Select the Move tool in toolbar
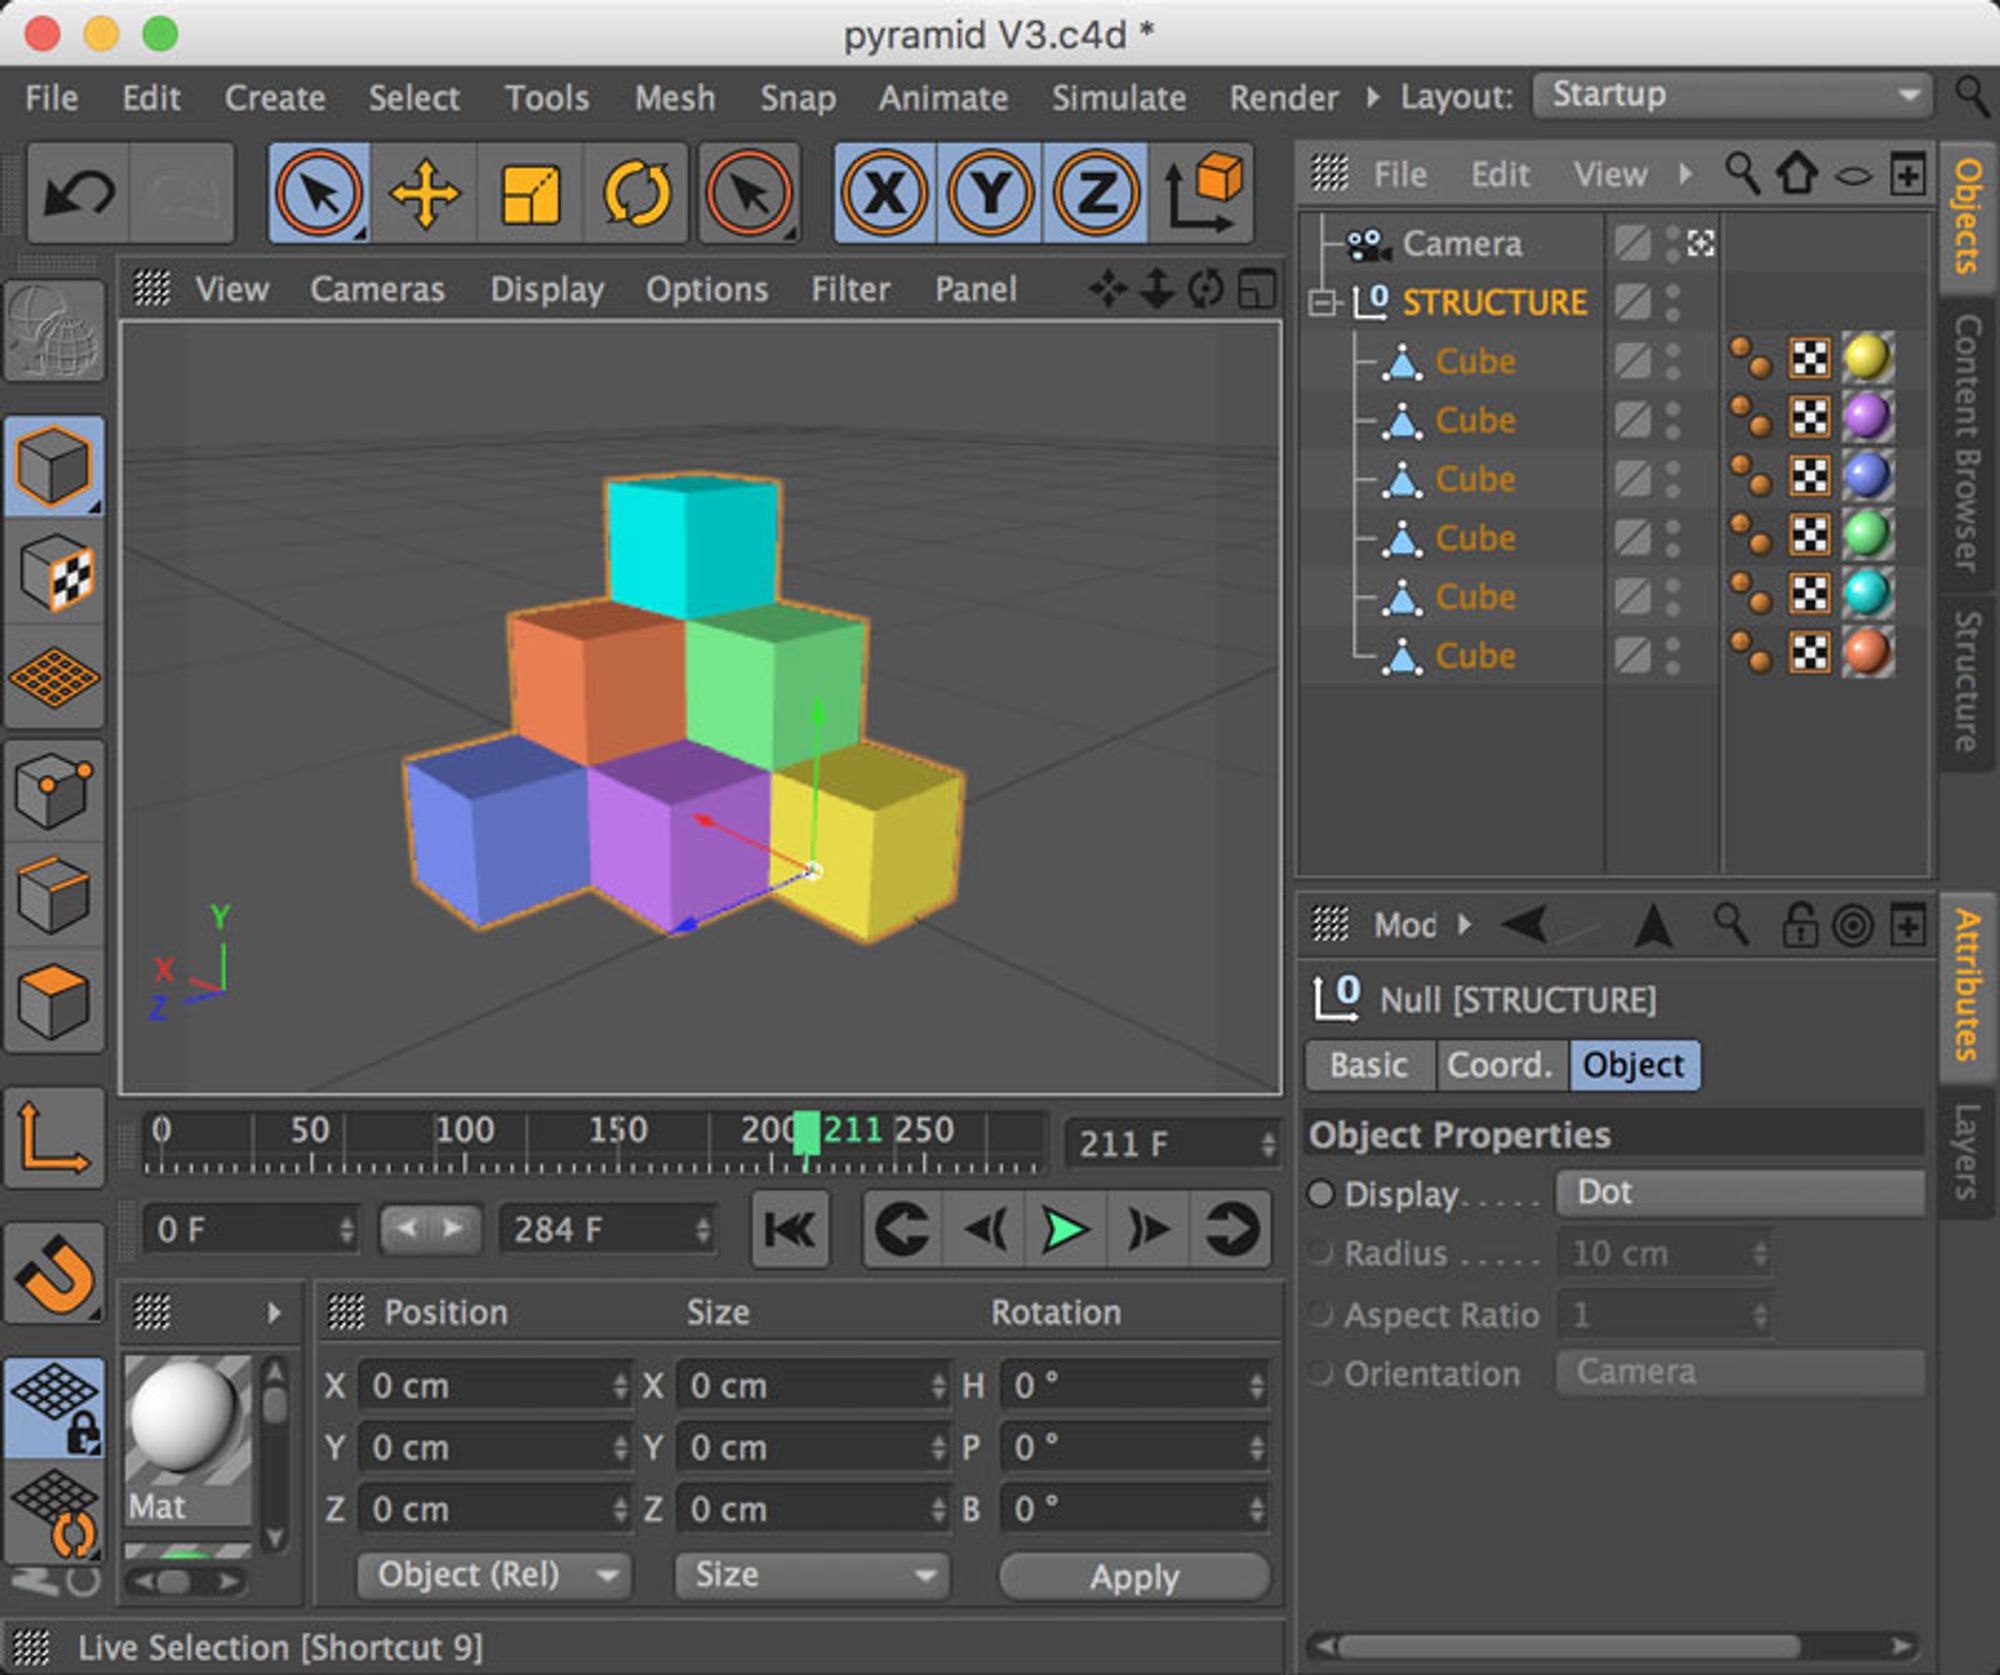Viewport: 2000px width, 1675px height. [424, 193]
